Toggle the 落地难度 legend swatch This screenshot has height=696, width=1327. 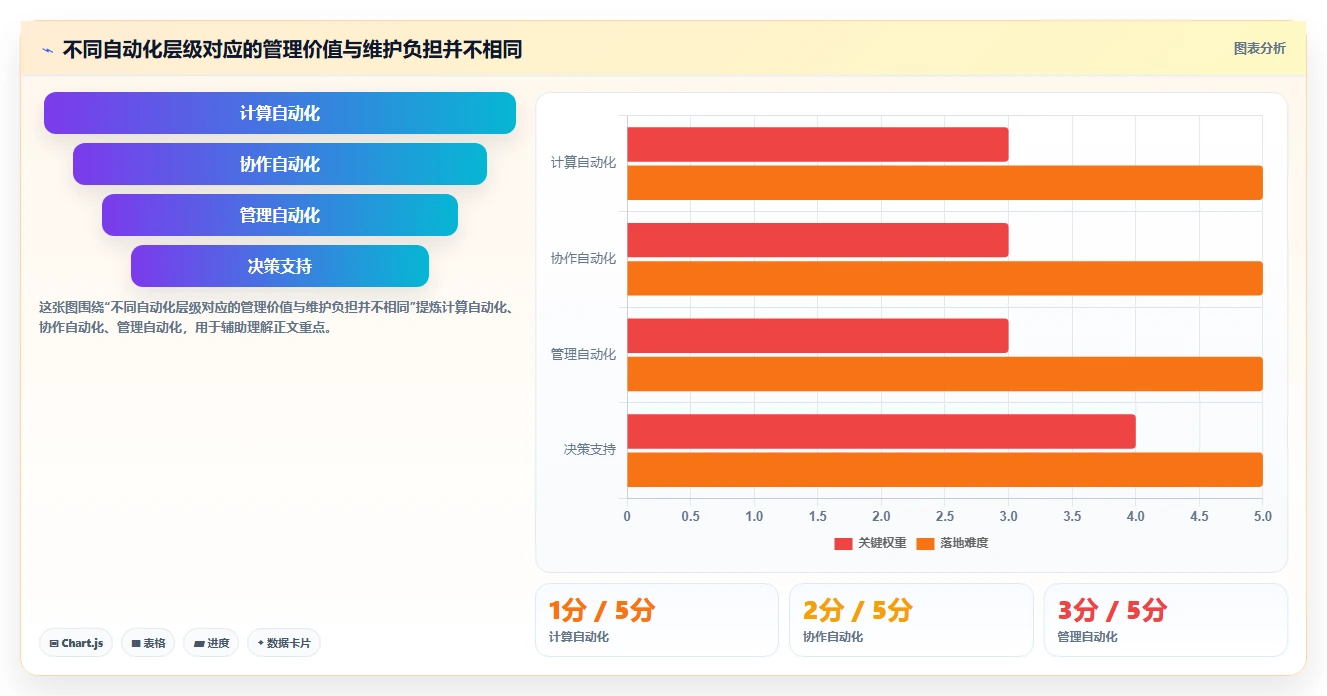click(925, 543)
